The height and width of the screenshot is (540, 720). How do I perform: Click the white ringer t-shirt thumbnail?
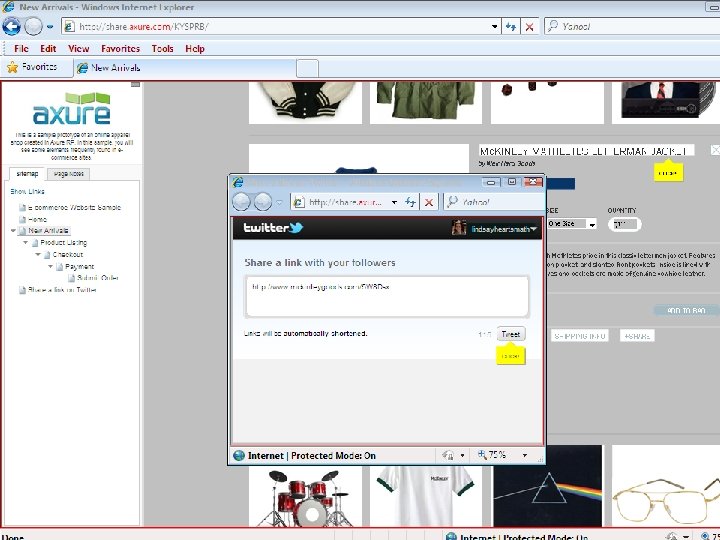click(426, 497)
